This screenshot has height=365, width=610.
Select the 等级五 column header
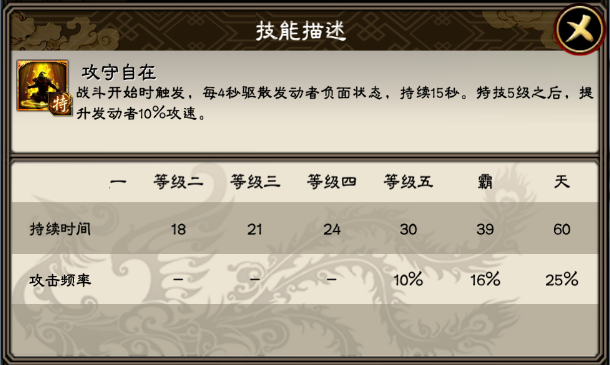408,182
